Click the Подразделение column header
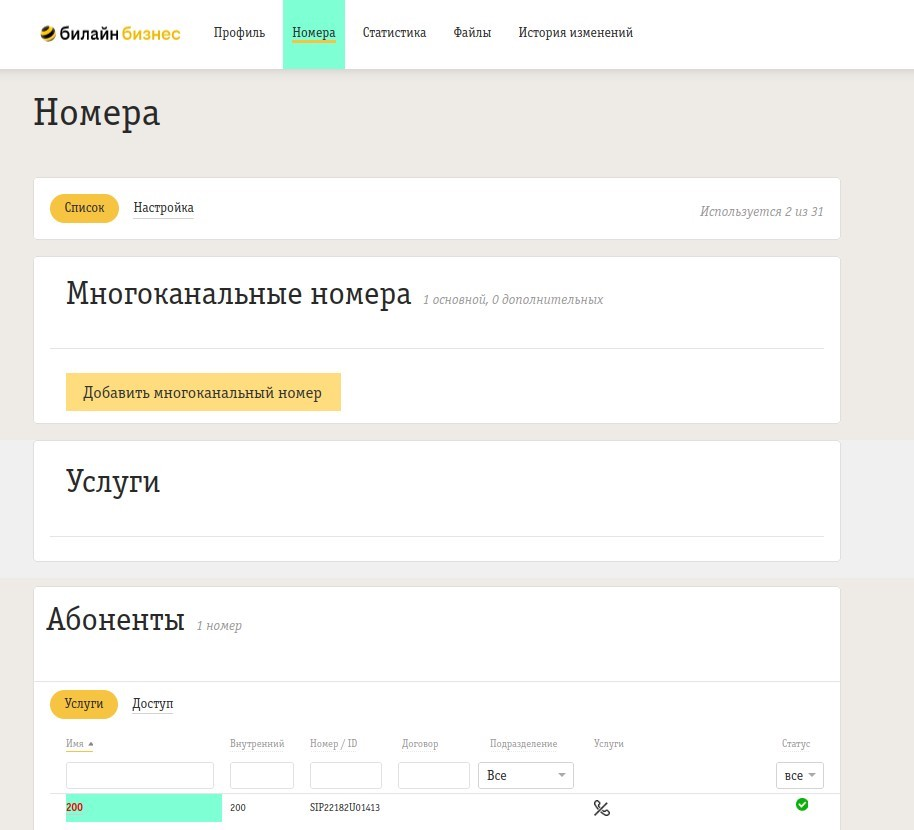 tap(523, 744)
